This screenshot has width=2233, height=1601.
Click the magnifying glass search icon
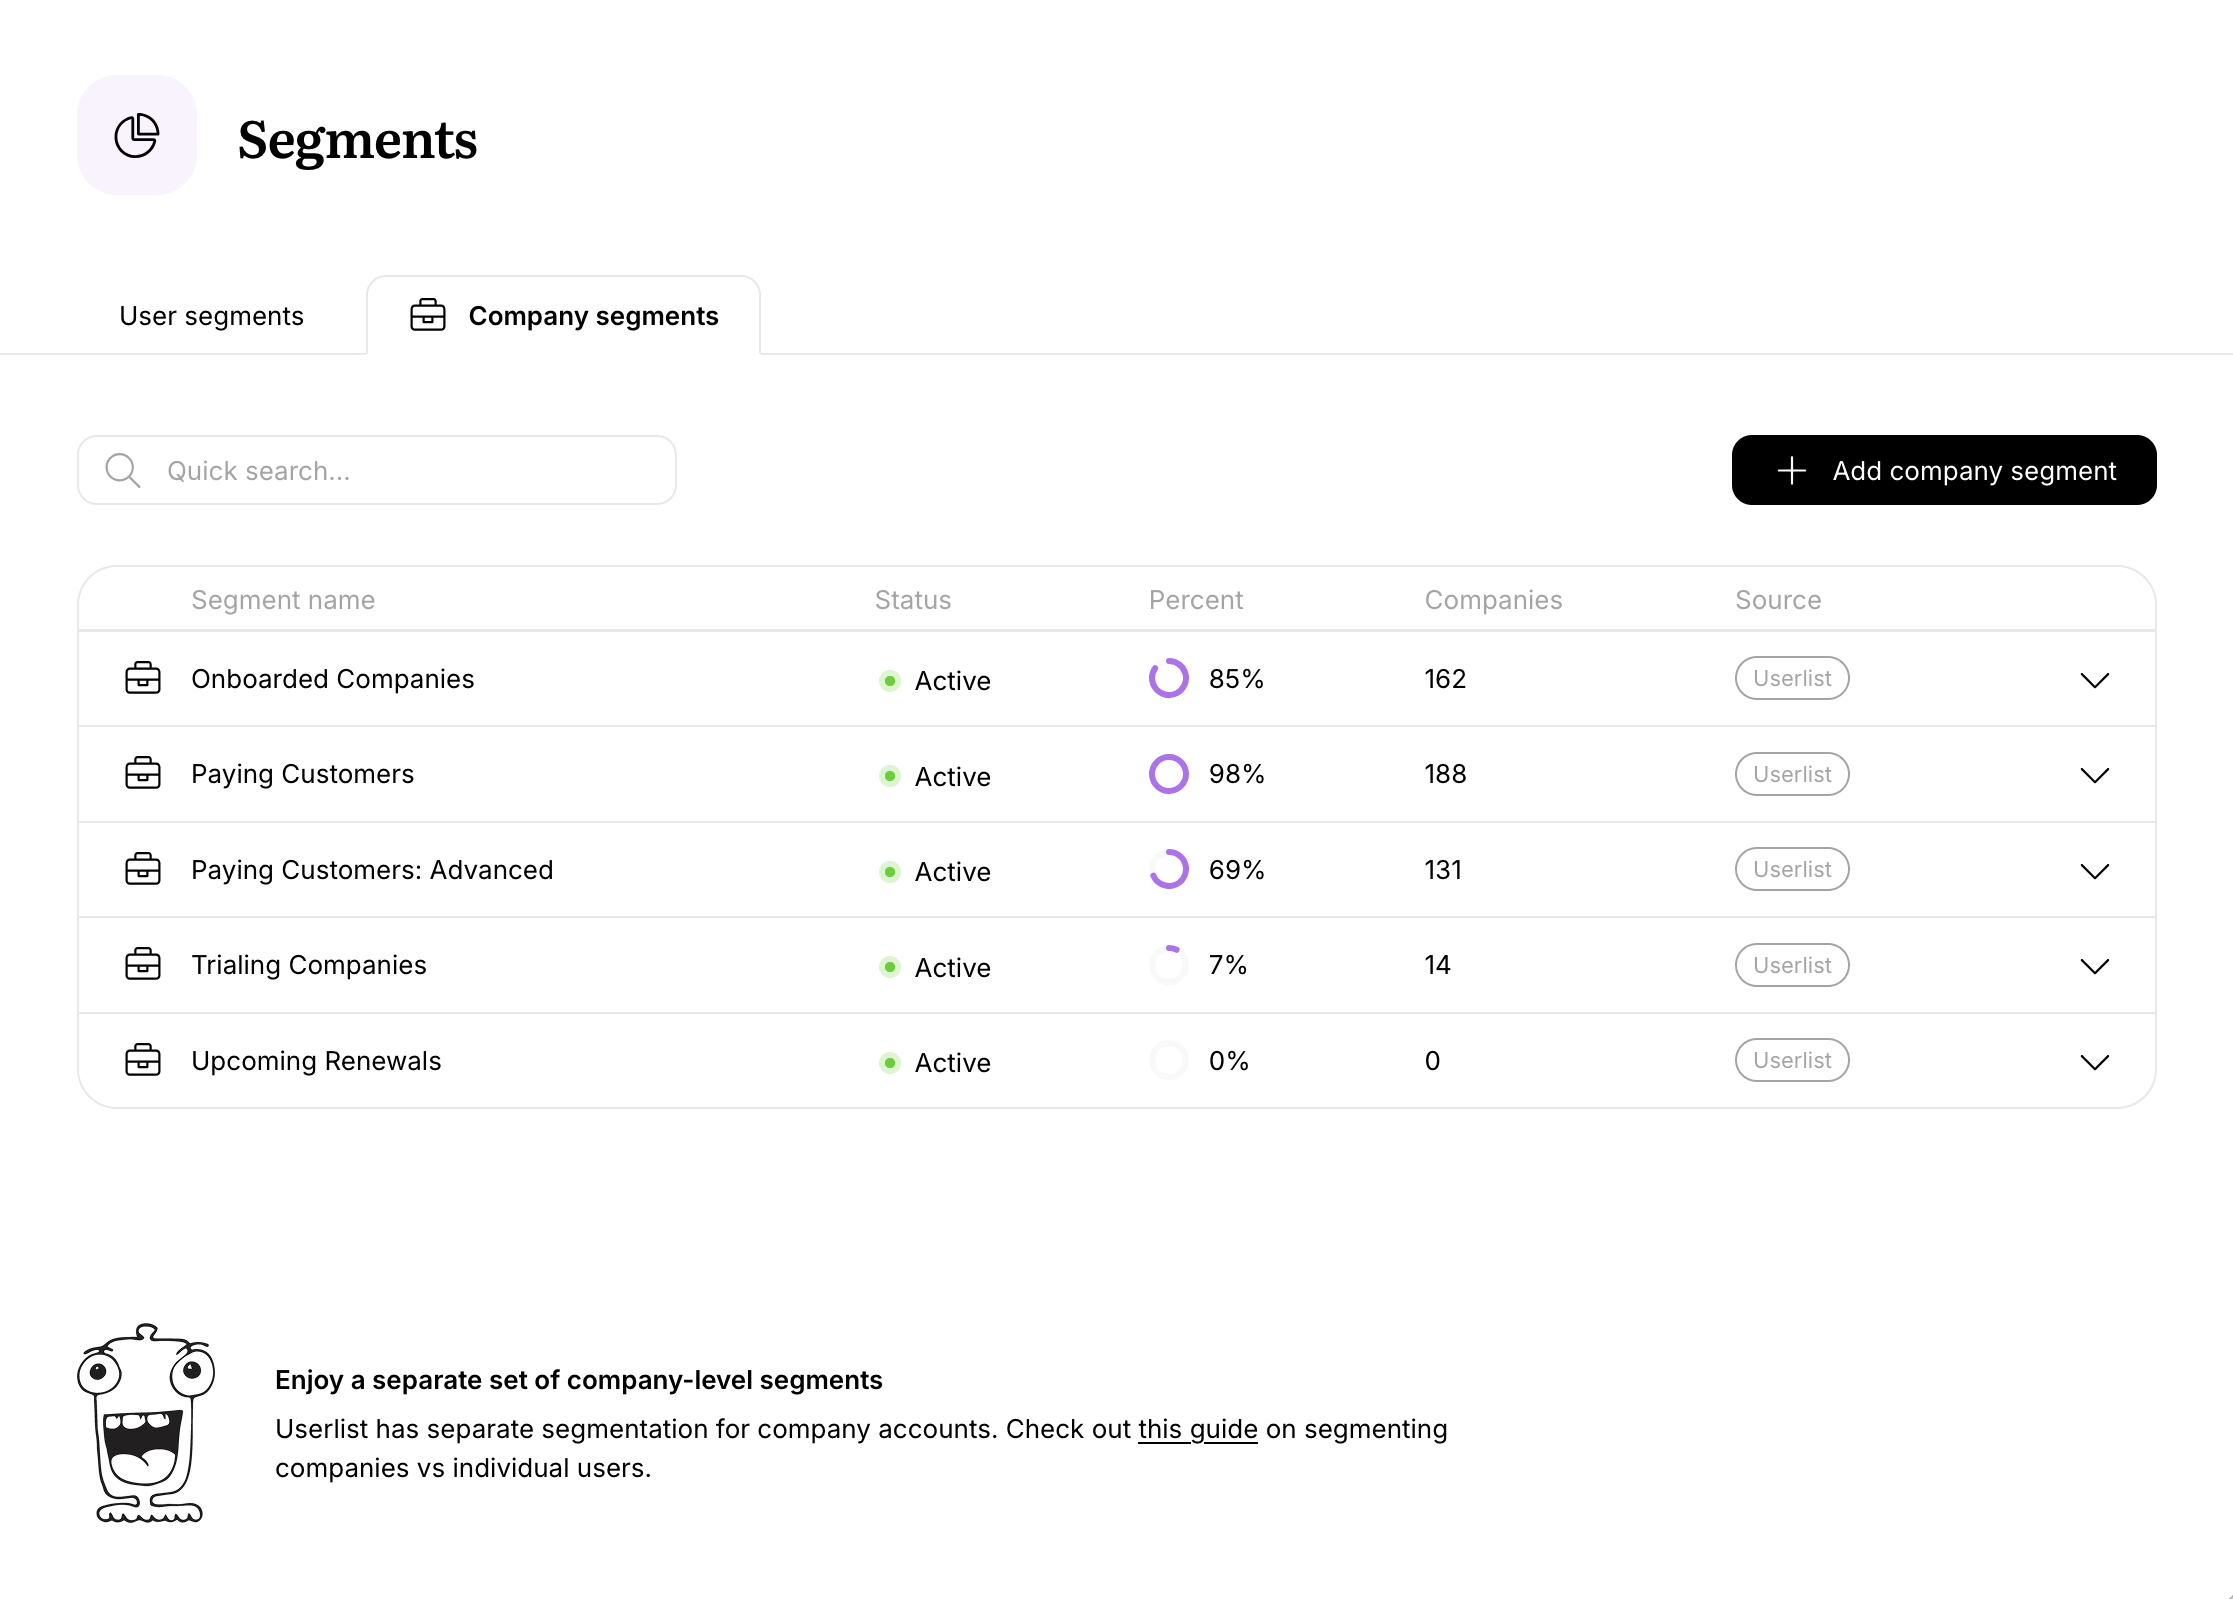pyautogui.click(x=122, y=470)
